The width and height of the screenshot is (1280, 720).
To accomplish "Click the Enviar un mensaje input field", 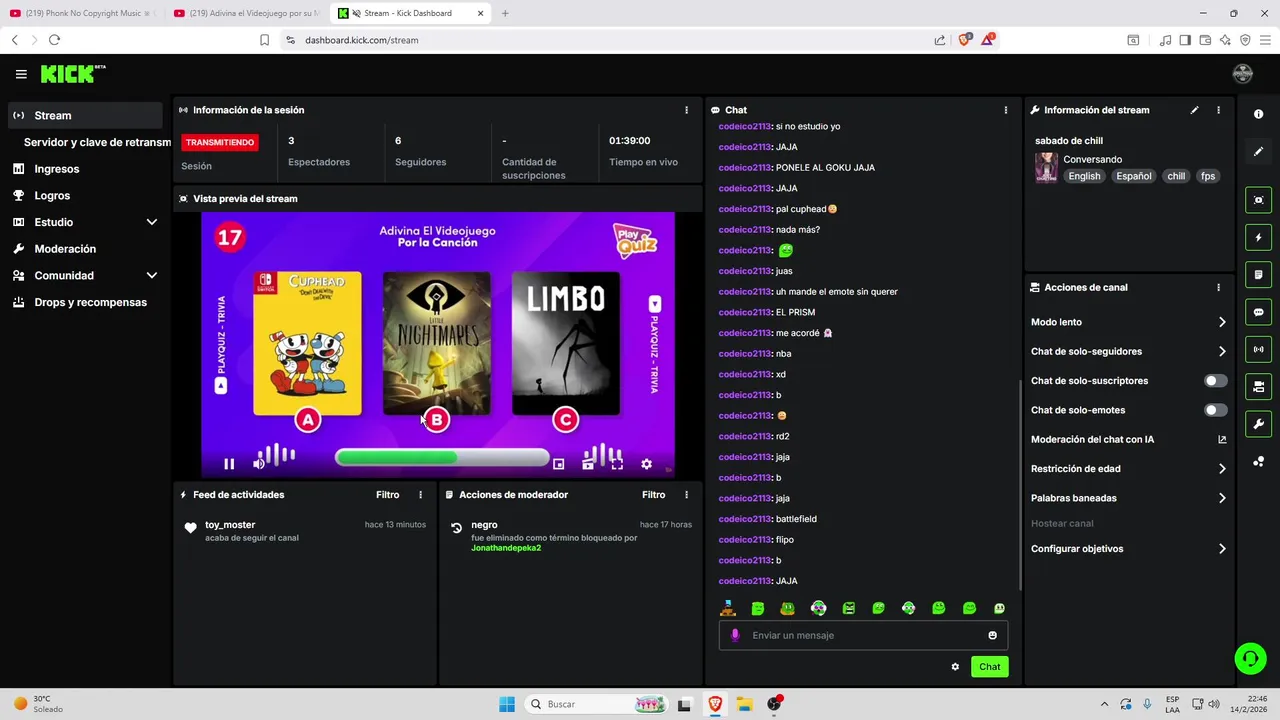I will (x=863, y=635).
